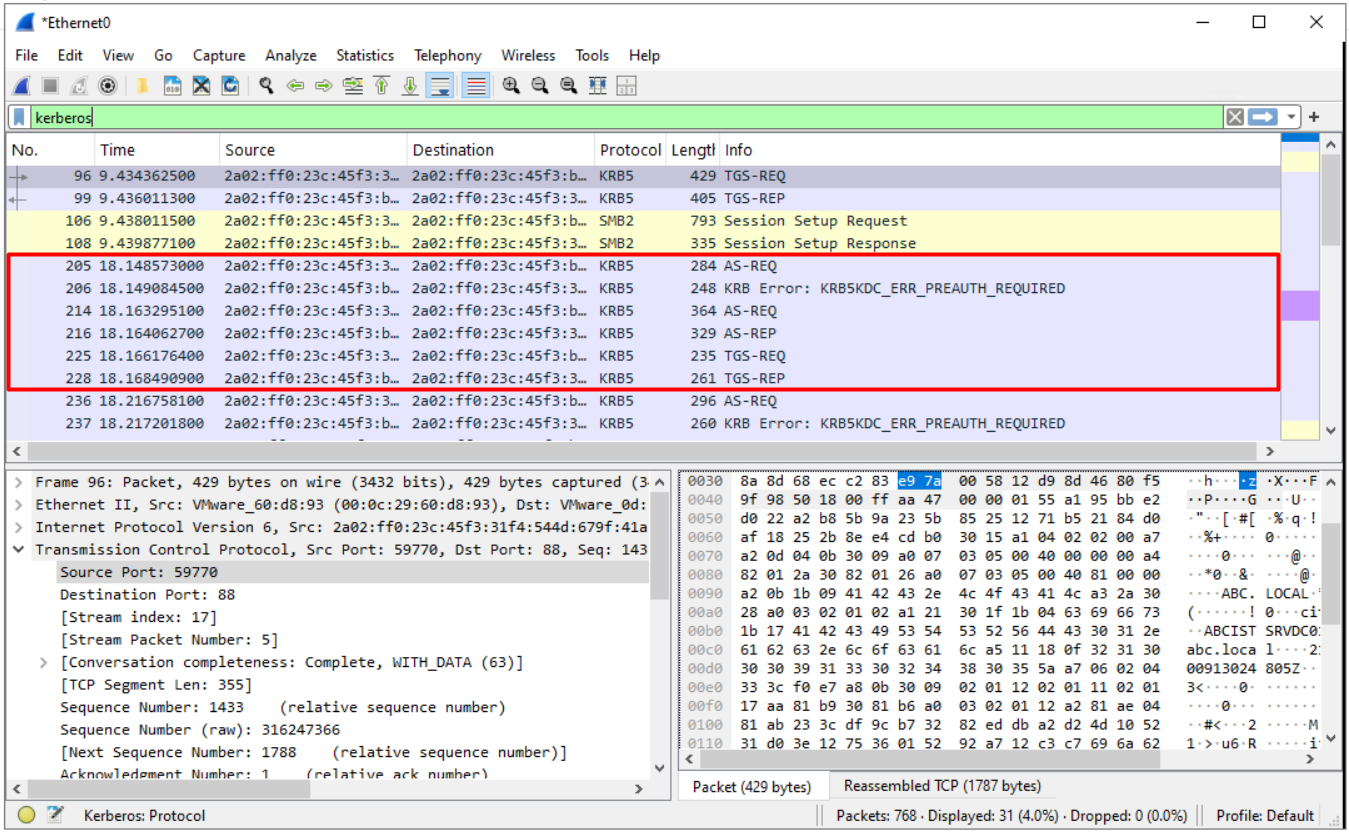This screenshot has width=1349, height=832.
Task: Sort packets by the No. column
Action: [x=50, y=150]
